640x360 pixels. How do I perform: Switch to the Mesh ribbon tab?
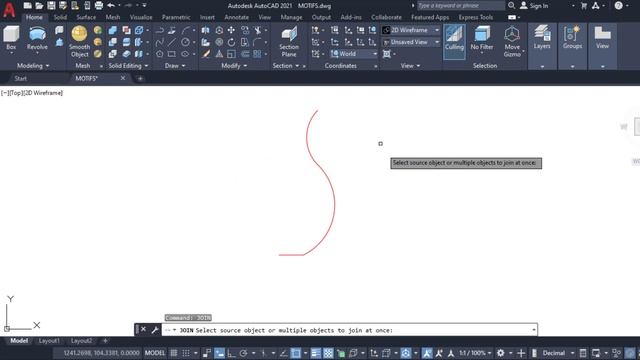[113, 17]
